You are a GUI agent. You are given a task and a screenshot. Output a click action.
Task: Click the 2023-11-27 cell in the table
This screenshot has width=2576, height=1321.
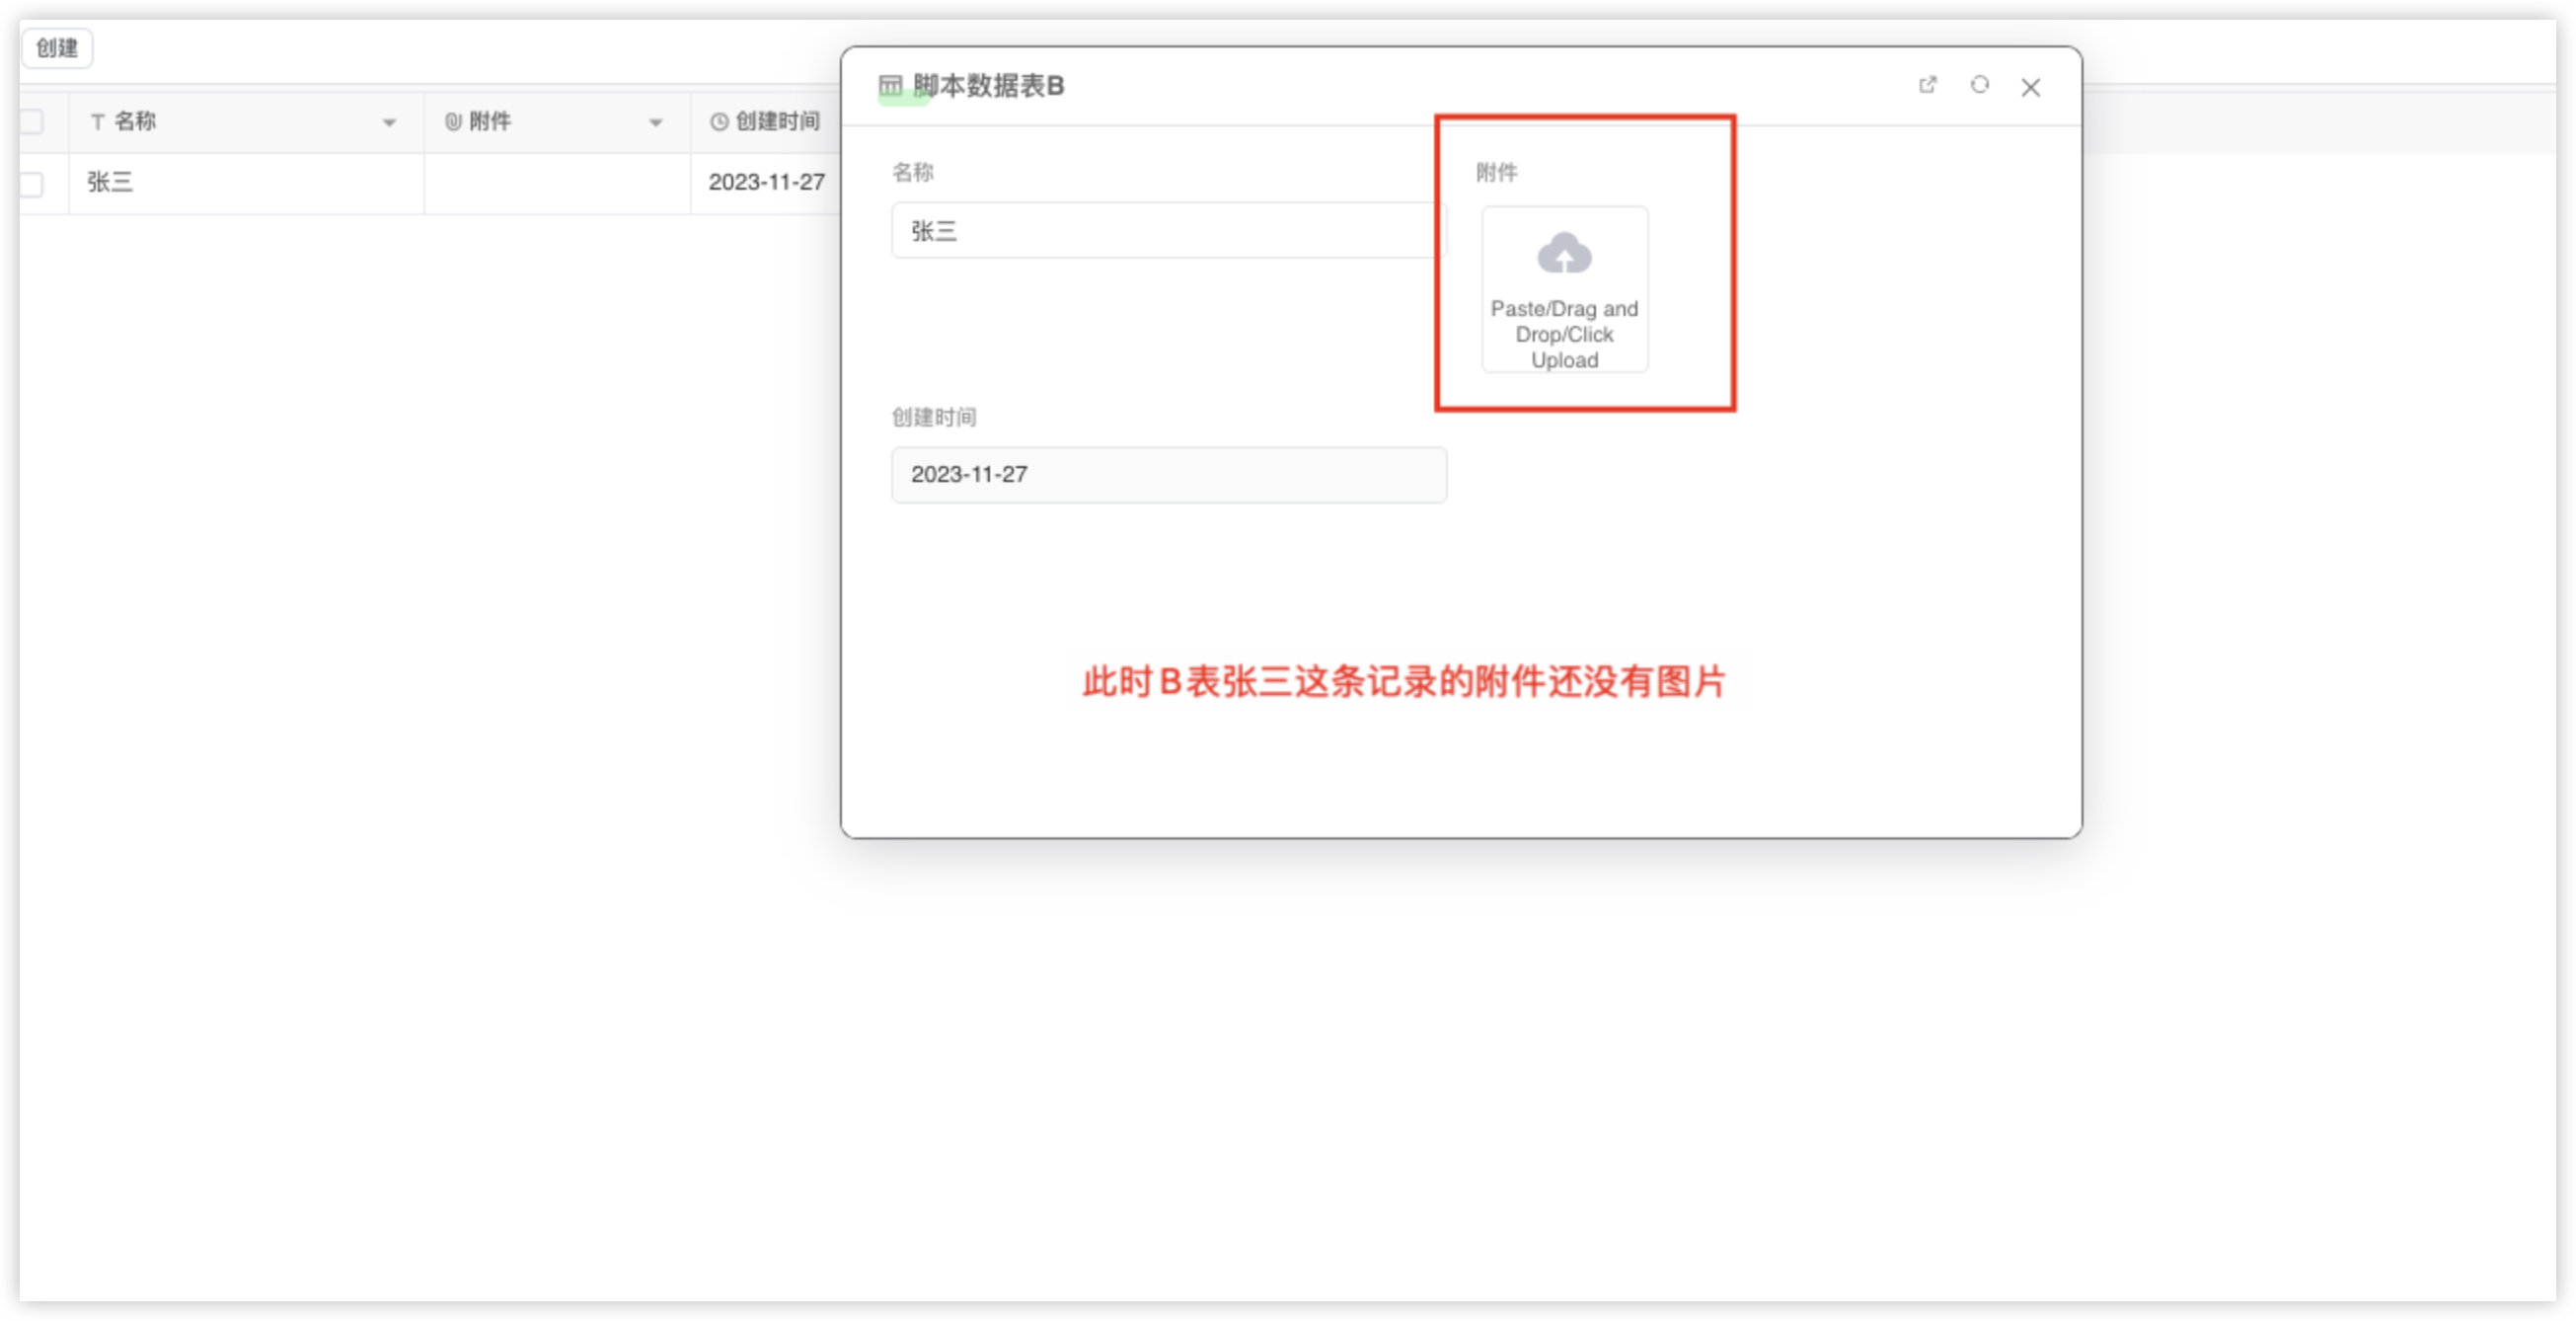(766, 183)
